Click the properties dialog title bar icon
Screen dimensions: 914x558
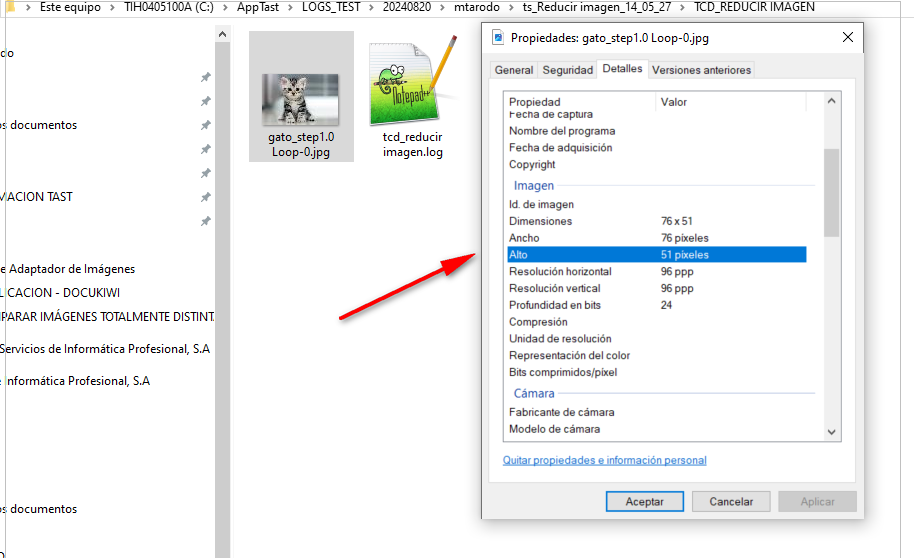coord(498,38)
